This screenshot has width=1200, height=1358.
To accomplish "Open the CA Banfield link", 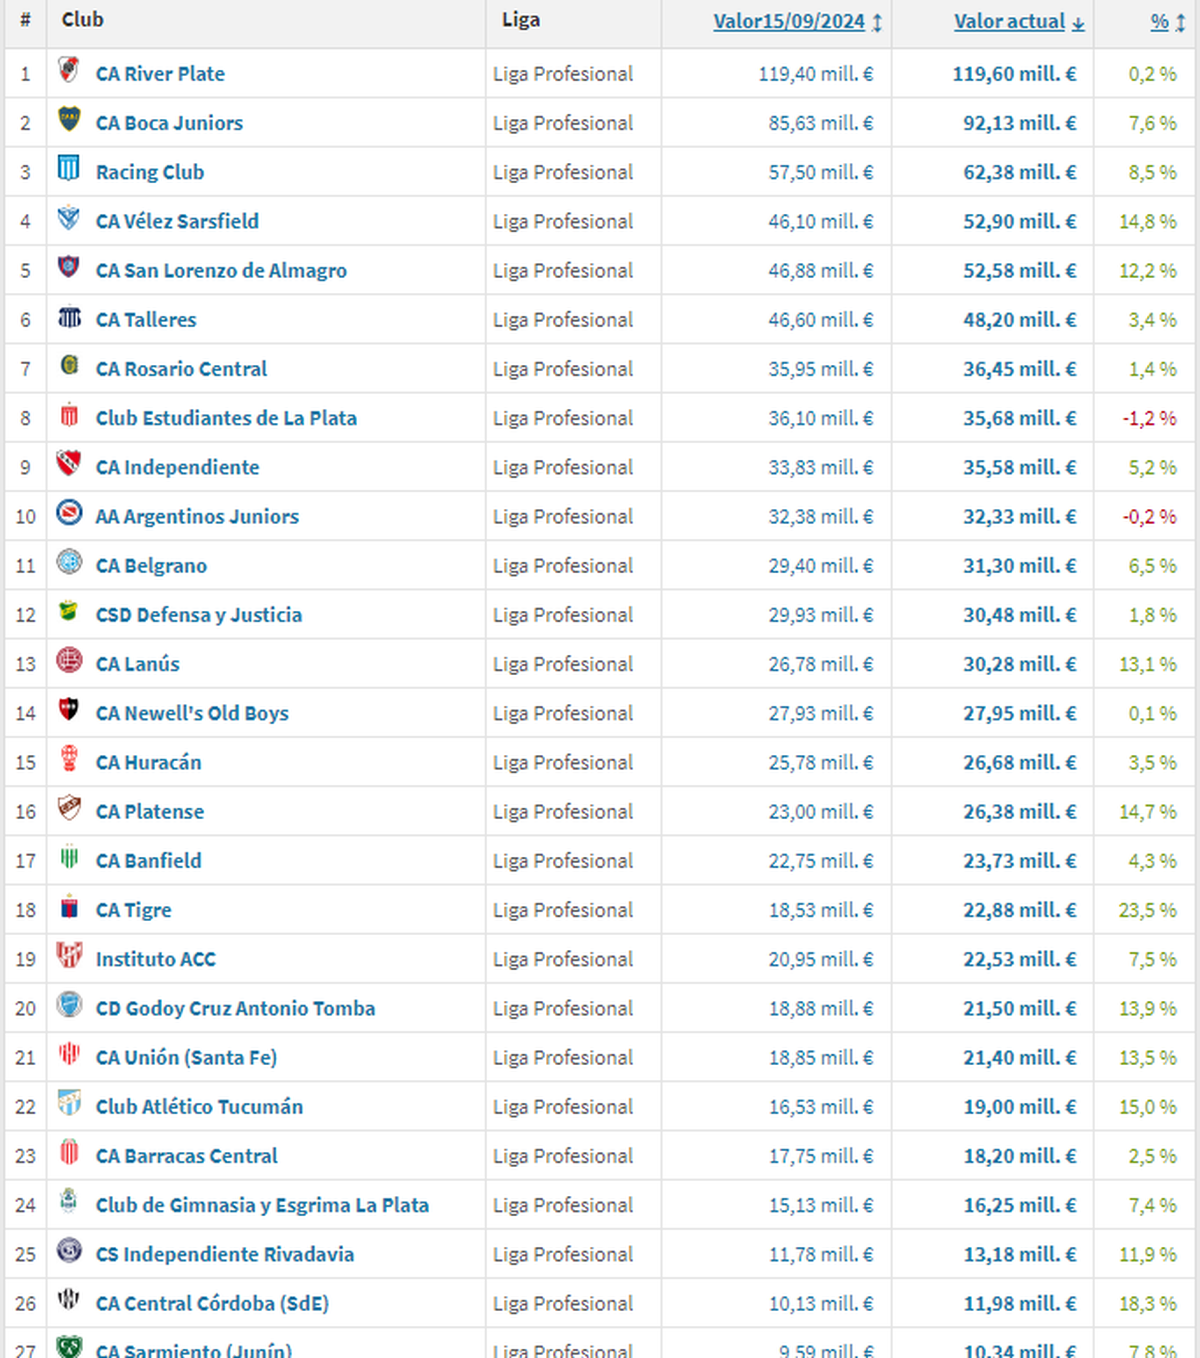I will tap(148, 860).
